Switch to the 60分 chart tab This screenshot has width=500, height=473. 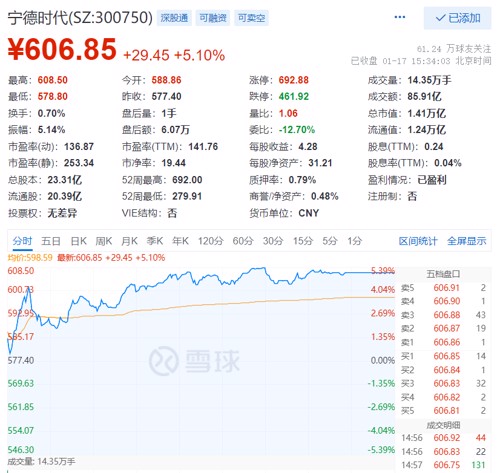[x=243, y=241]
